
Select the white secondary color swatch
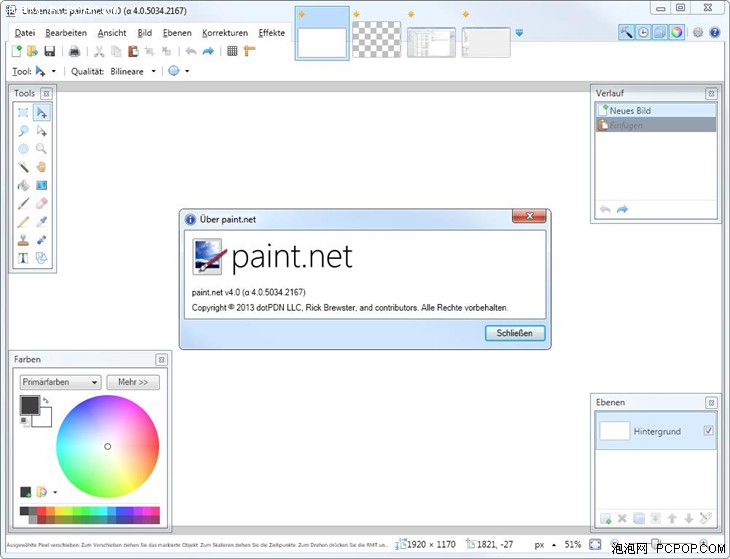click(44, 419)
